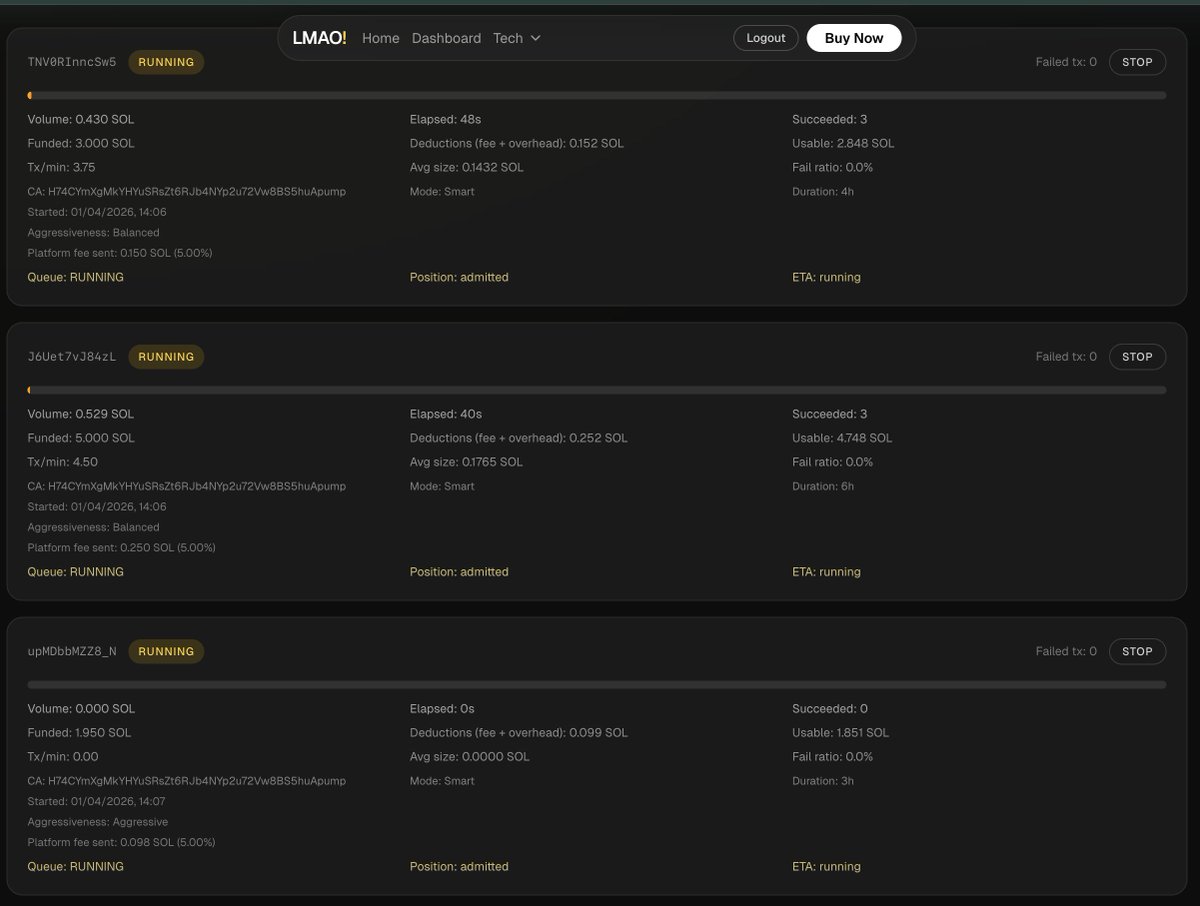
Task: Click 'Platform fee sent: 0.150 SOL (5.00%)'
Action: coord(120,253)
